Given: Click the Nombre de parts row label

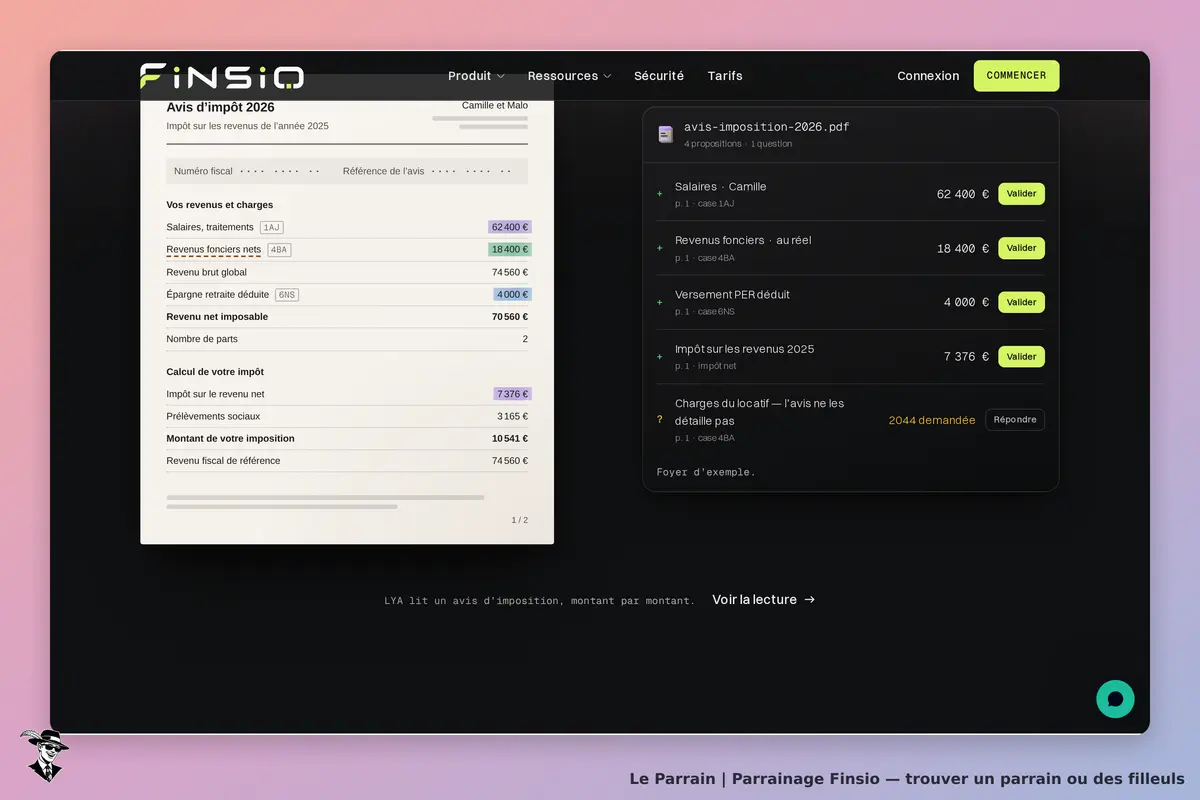Looking at the screenshot, I should [x=202, y=339].
